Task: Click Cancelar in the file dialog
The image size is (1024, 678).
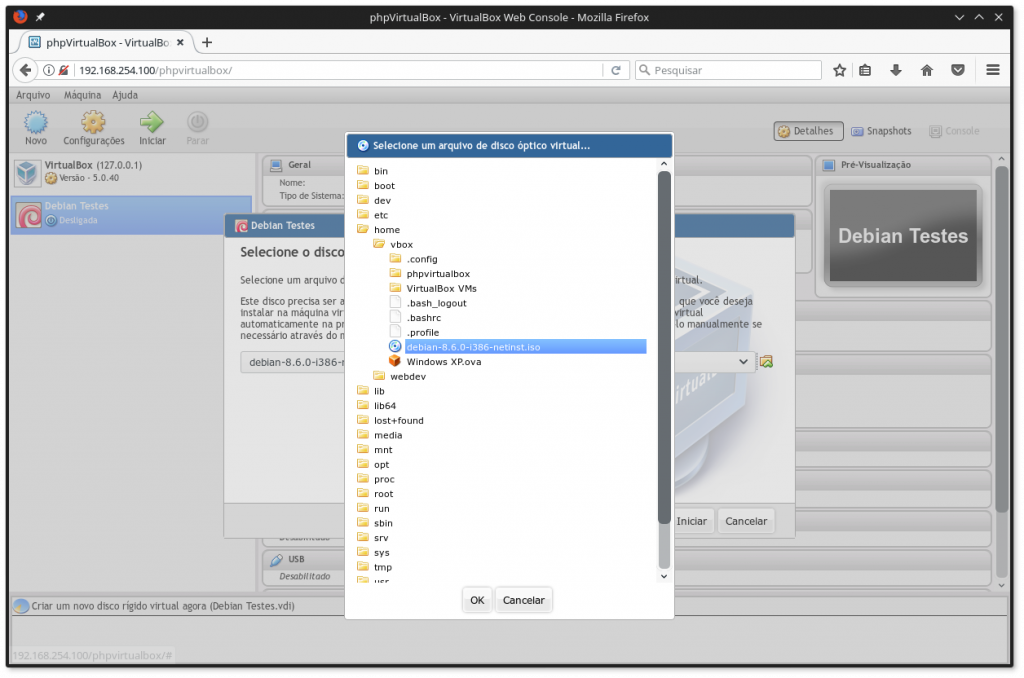Action: 524,599
